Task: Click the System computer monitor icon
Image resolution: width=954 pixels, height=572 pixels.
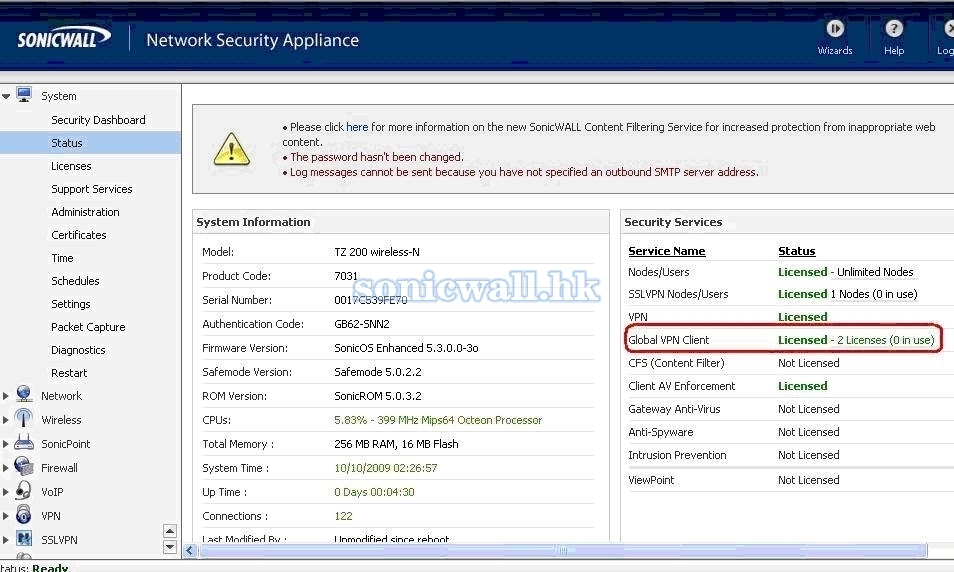Action: click(x=24, y=95)
